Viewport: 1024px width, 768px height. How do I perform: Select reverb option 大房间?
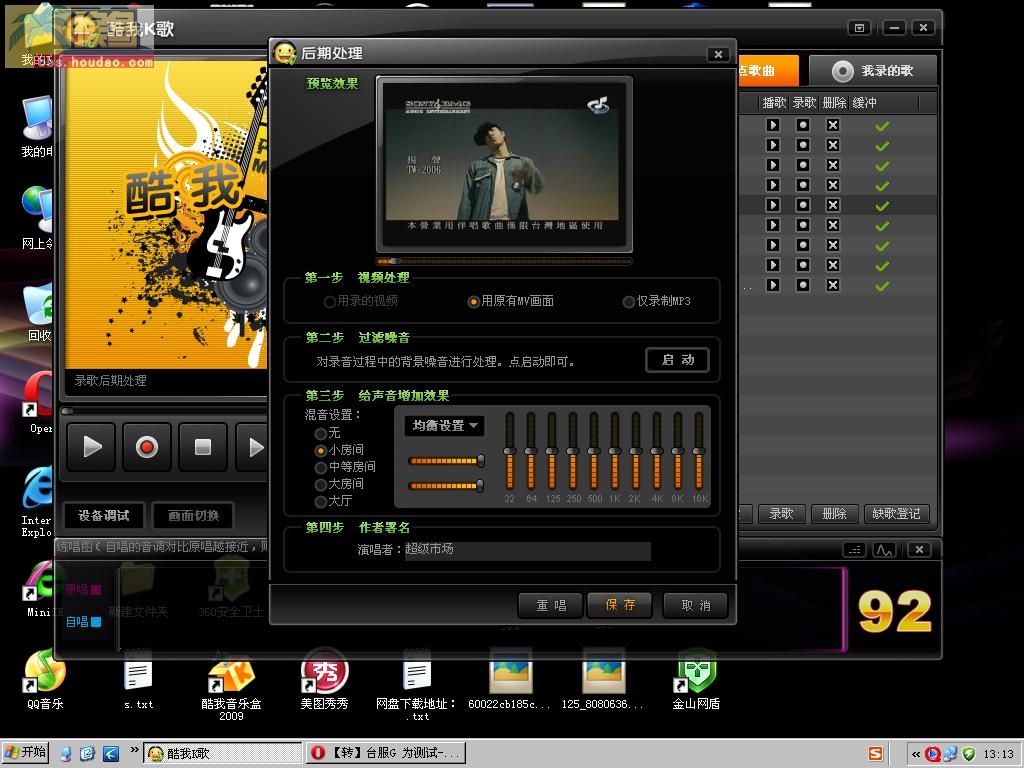339,484
